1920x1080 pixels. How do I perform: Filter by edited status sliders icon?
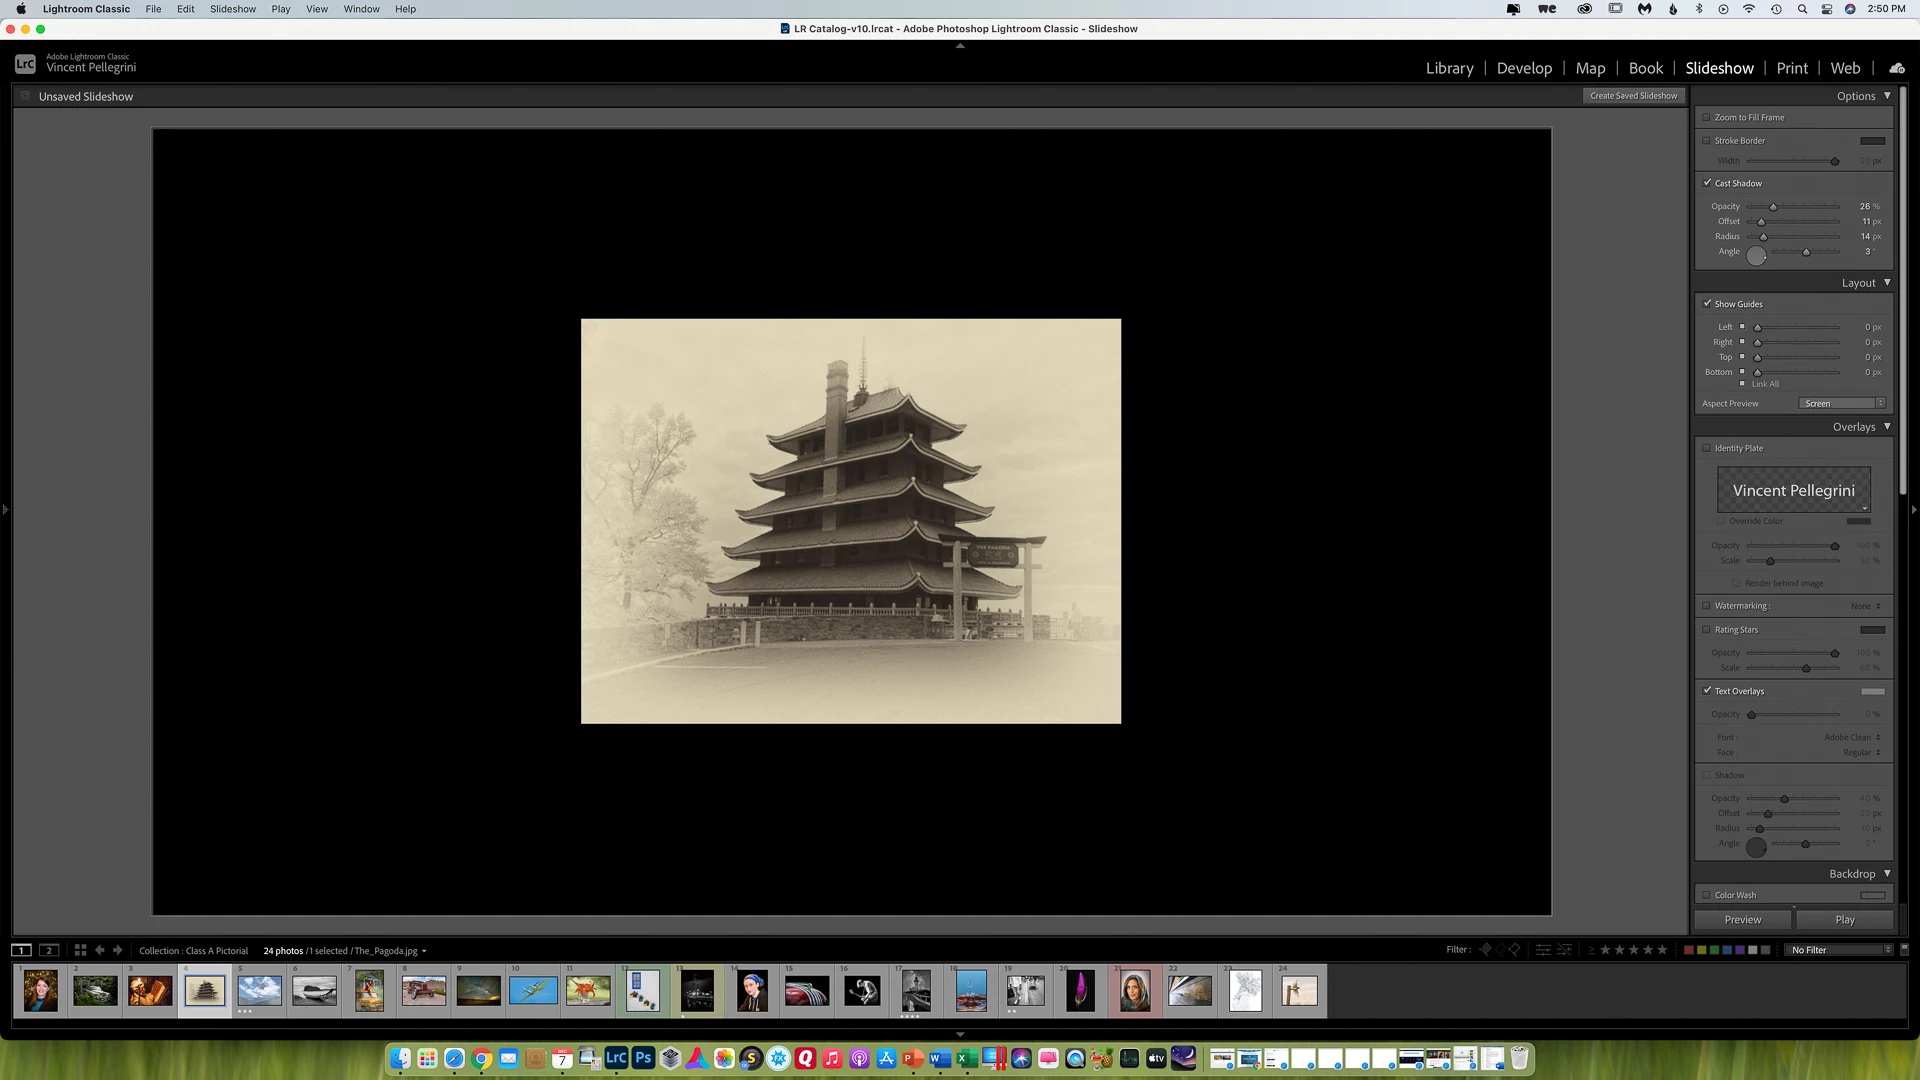(x=1543, y=950)
